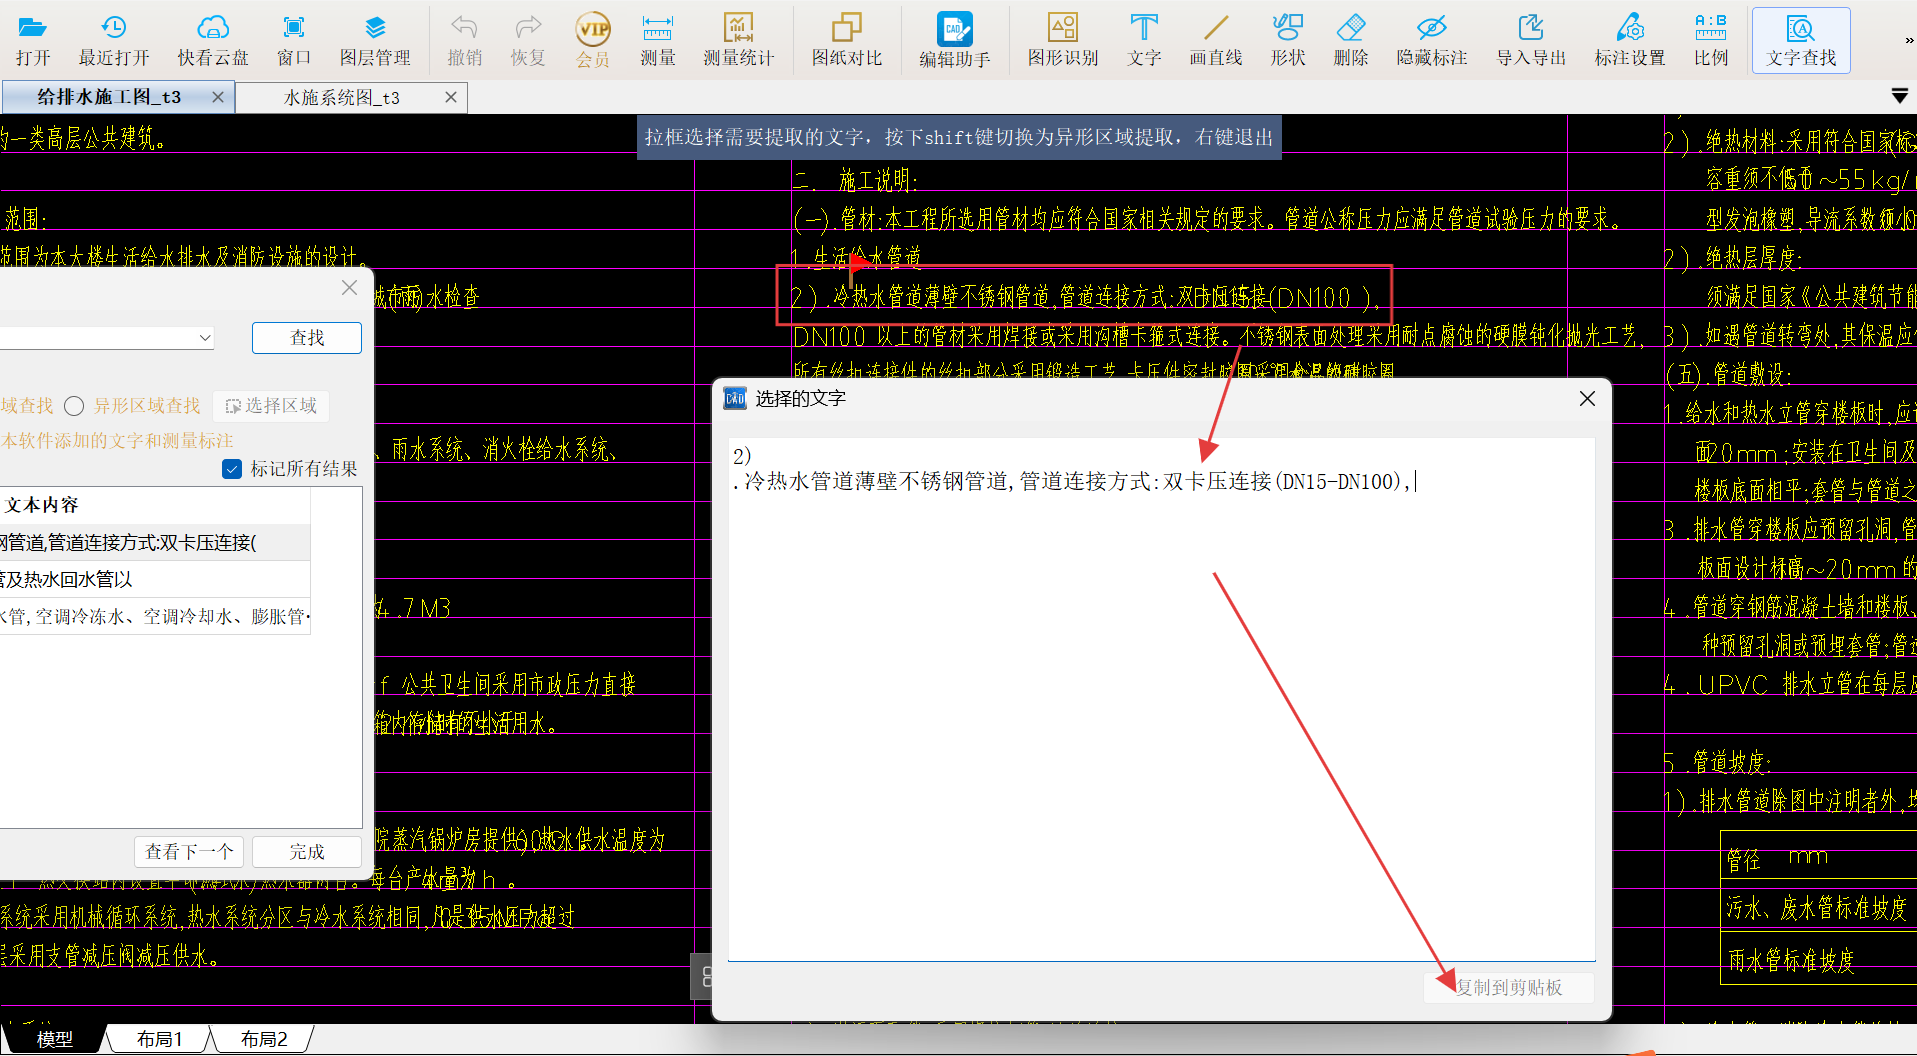Toggle 隐藏标注 hide annotations
Viewport: 1917px width, 1056px height.
click(1432, 40)
